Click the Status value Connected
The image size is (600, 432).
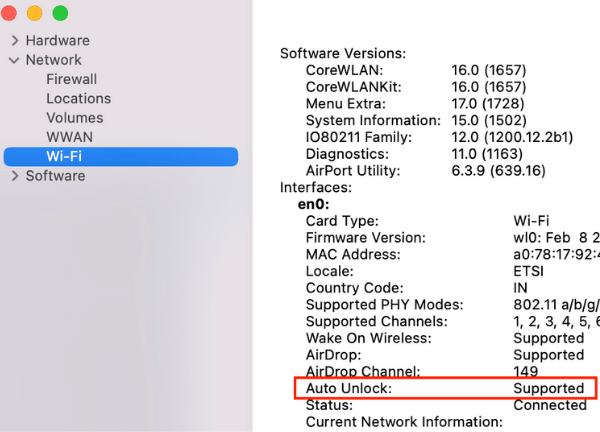(x=550, y=405)
